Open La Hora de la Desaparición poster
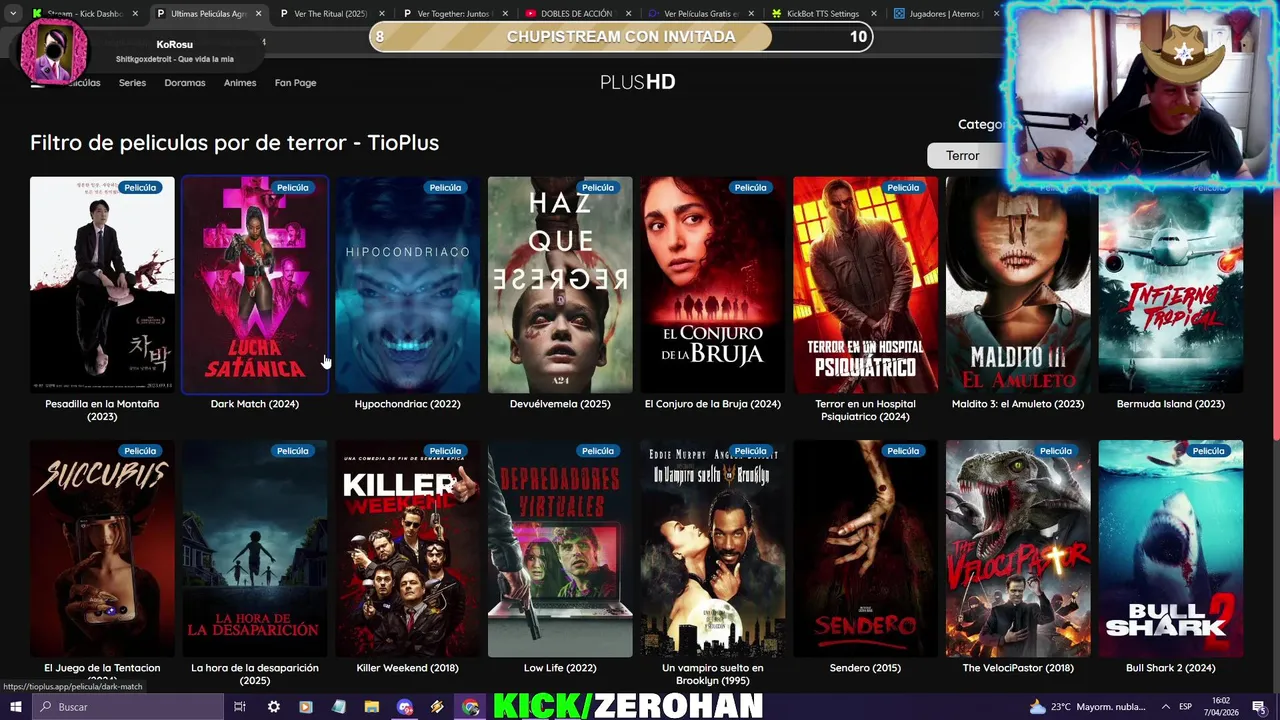 (x=255, y=549)
